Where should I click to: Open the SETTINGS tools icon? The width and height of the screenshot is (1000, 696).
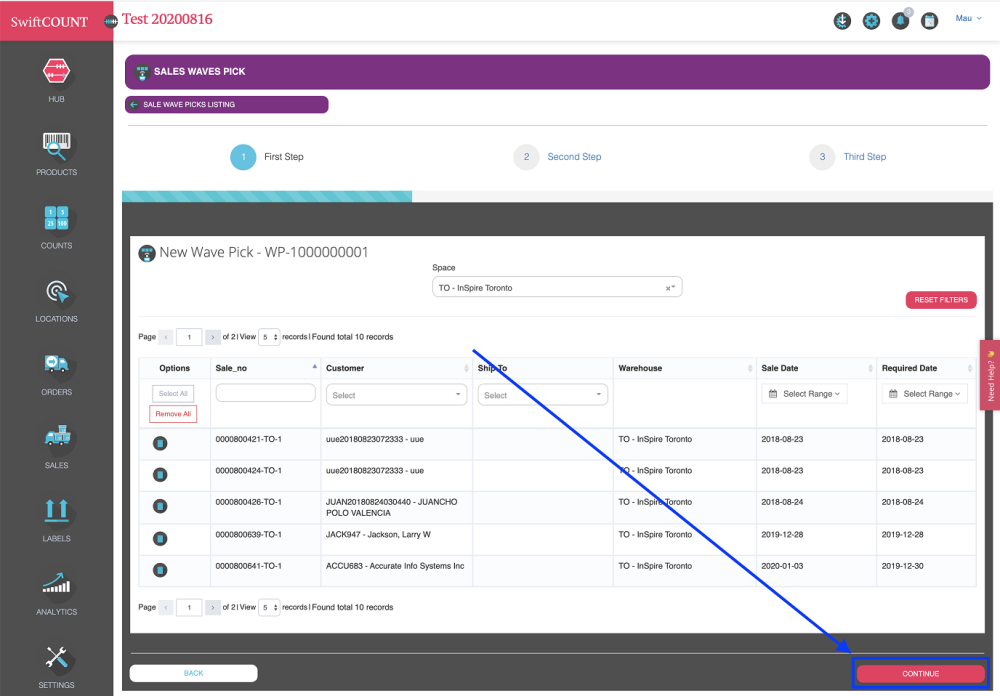(56, 657)
